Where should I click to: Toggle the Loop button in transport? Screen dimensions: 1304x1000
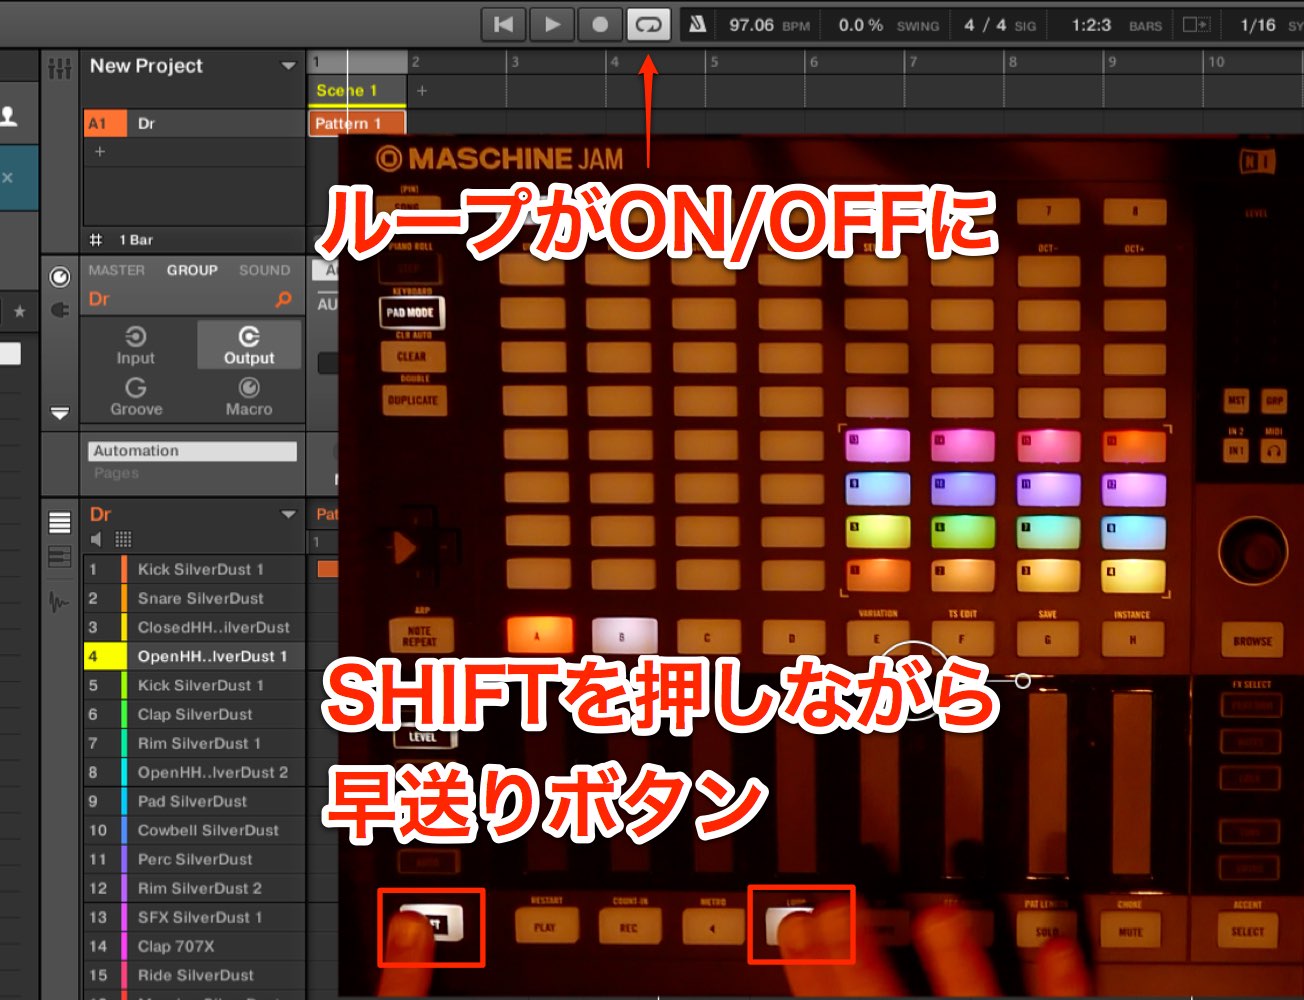point(648,25)
